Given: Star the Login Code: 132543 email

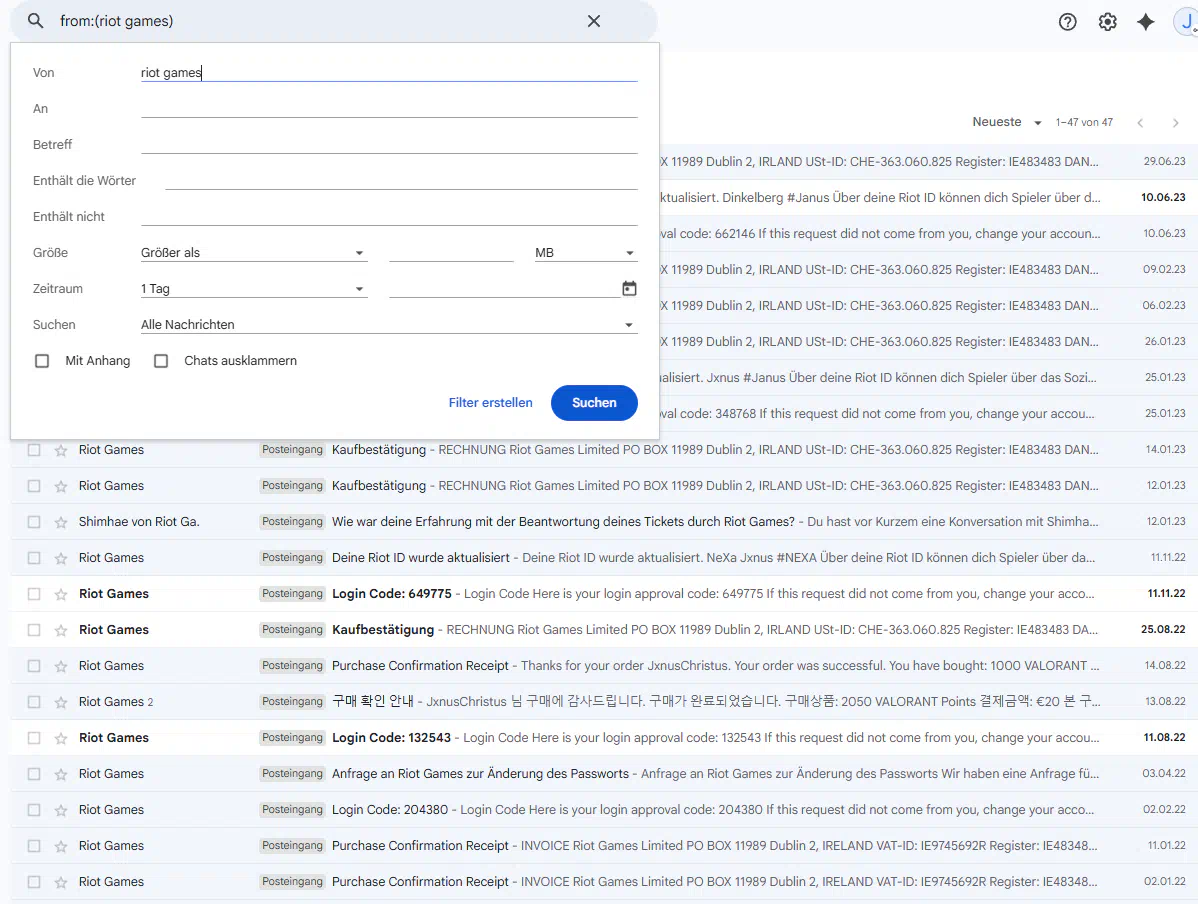Looking at the screenshot, I should [x=61, y=737].
